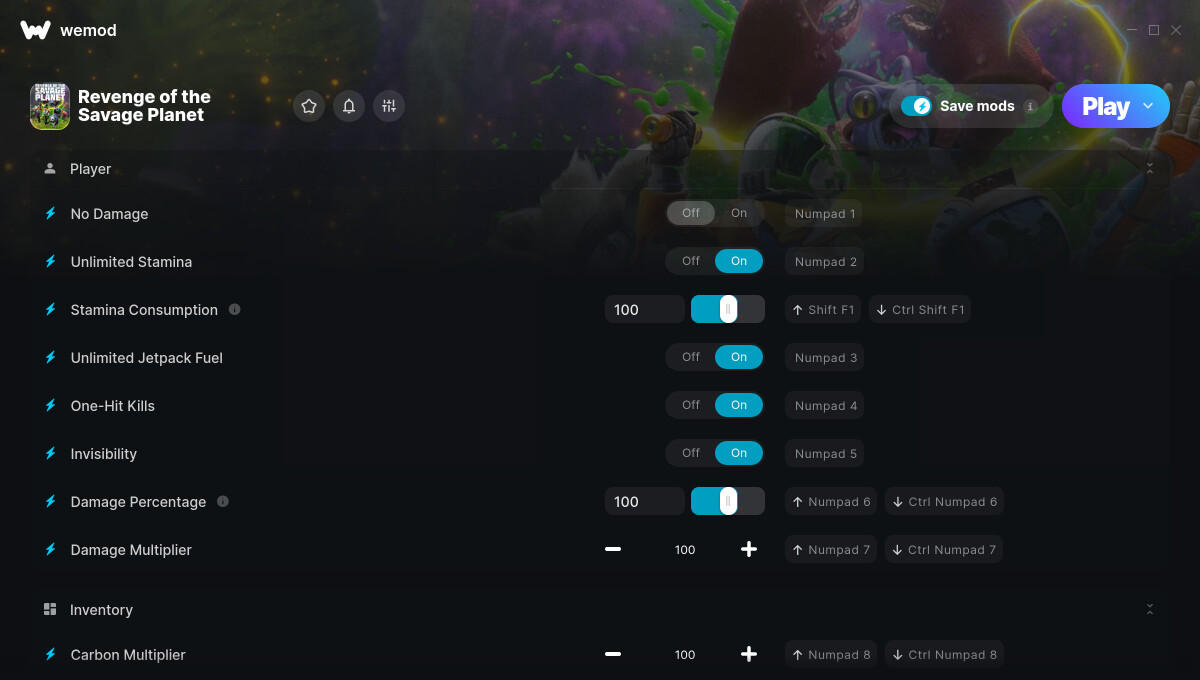This screenshot has height=680, width=1200.
Task: Toggle the Save mods switch
Action: pos(916,106)
